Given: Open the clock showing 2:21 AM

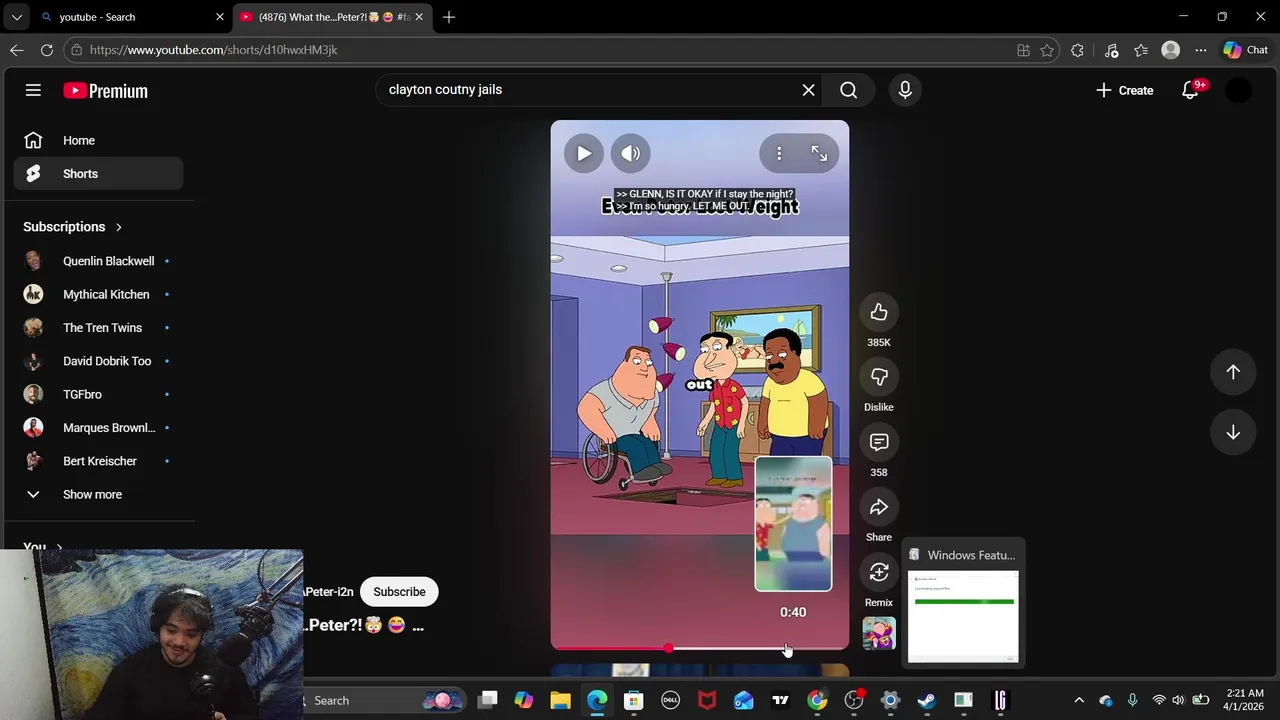Looking at the screenshot, I should pos(1244,700).
